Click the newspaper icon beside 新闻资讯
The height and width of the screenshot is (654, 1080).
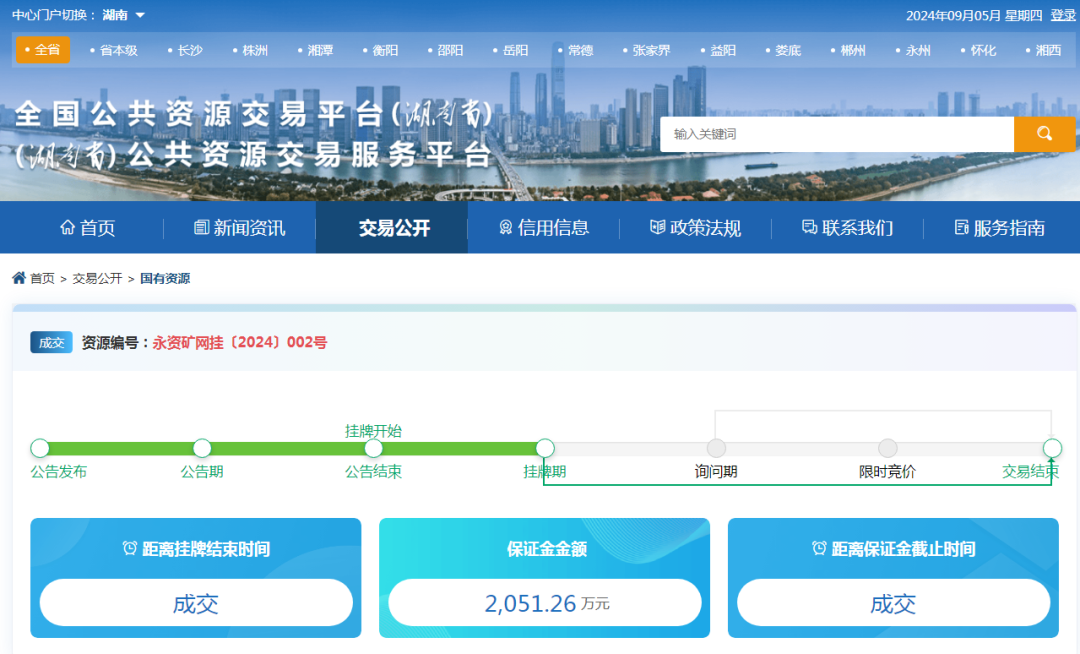tap(202, 228)
